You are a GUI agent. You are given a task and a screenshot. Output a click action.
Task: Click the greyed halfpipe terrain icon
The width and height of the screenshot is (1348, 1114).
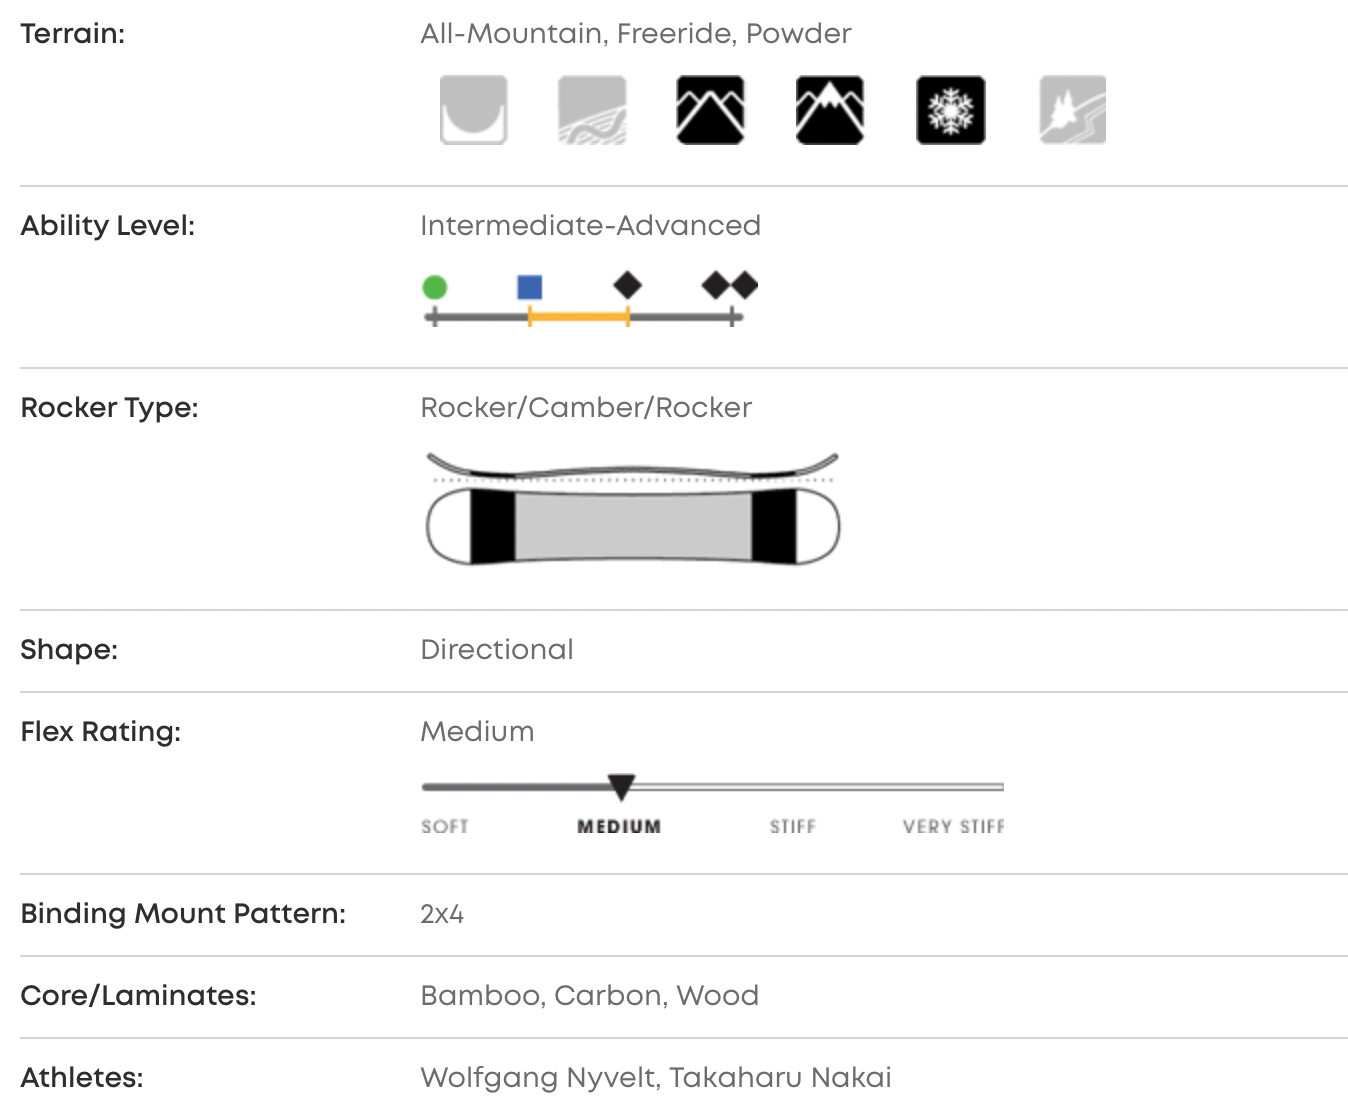474,110
